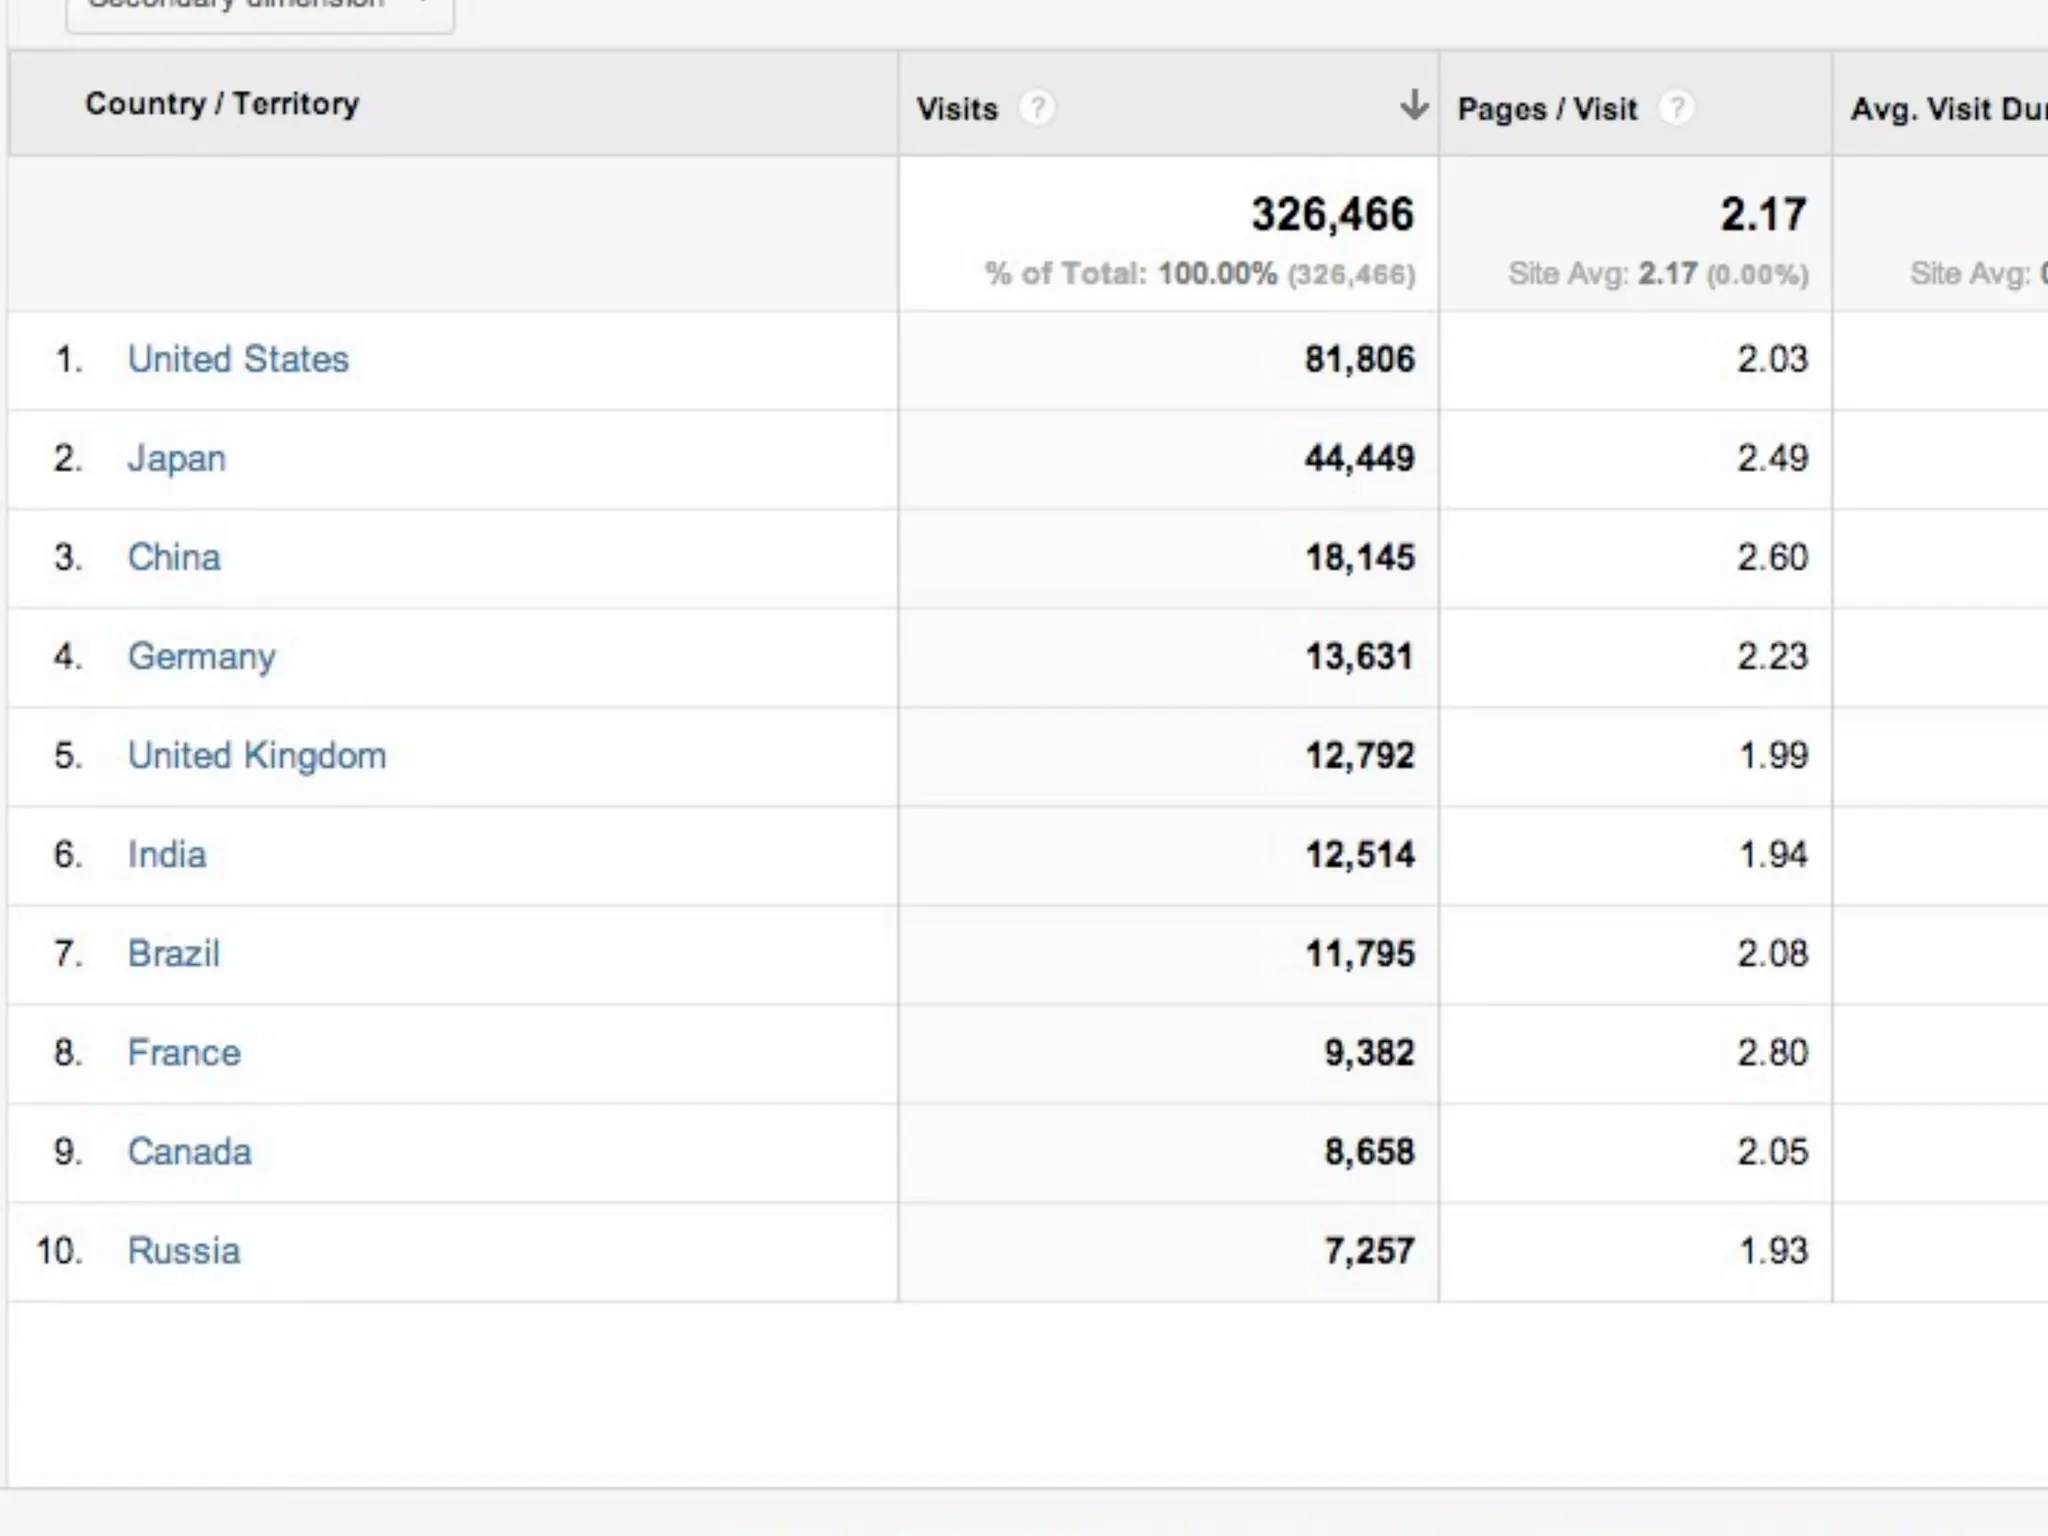
Task: Select pages per visit 2.08
Action: [1773, 953]
